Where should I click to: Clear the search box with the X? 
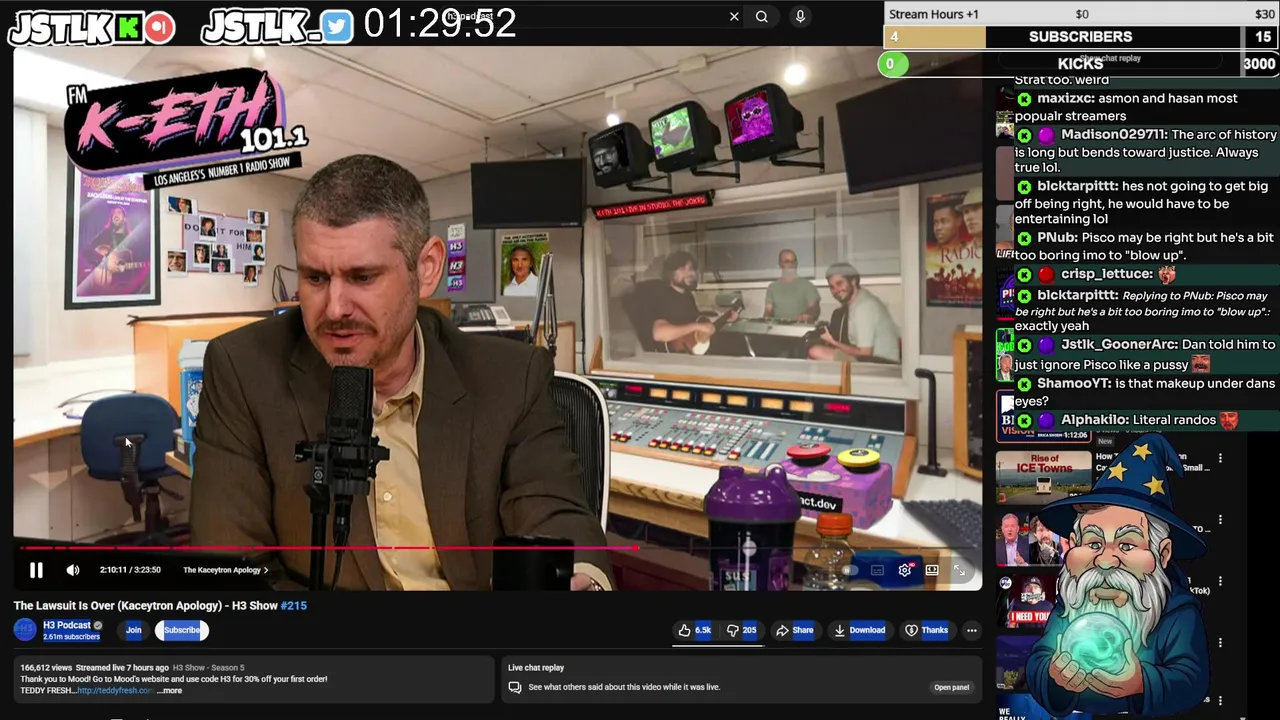pos(734,16)
